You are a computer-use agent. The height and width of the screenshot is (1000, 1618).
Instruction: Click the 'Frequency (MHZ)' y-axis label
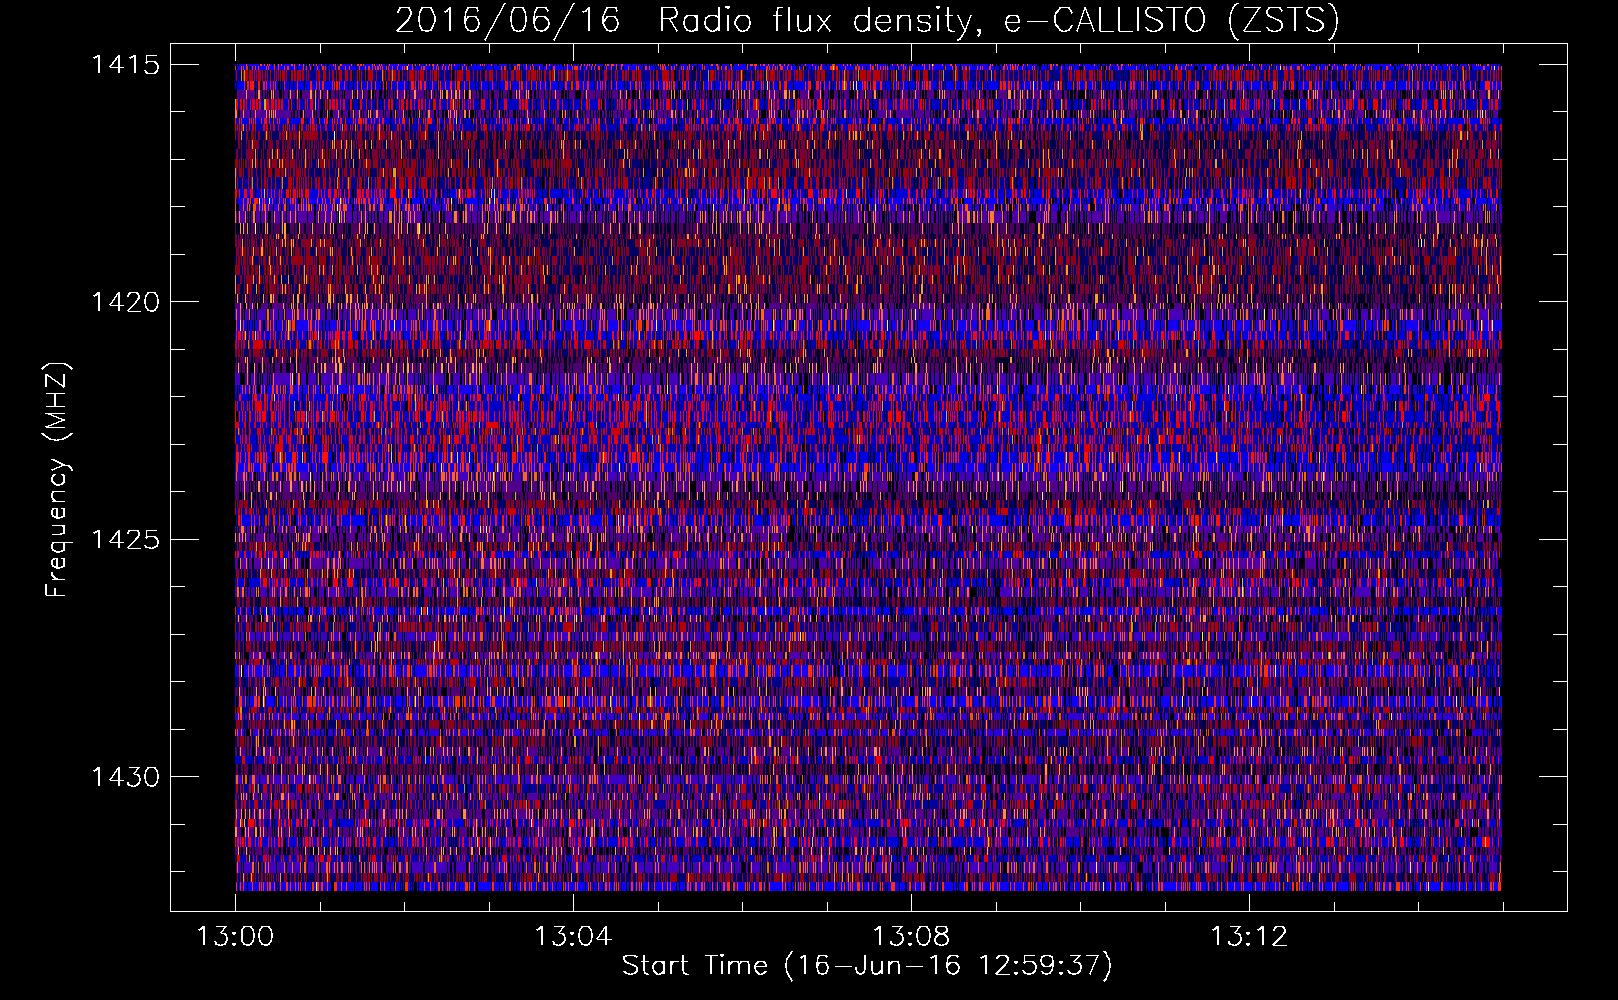coord(57,480)
